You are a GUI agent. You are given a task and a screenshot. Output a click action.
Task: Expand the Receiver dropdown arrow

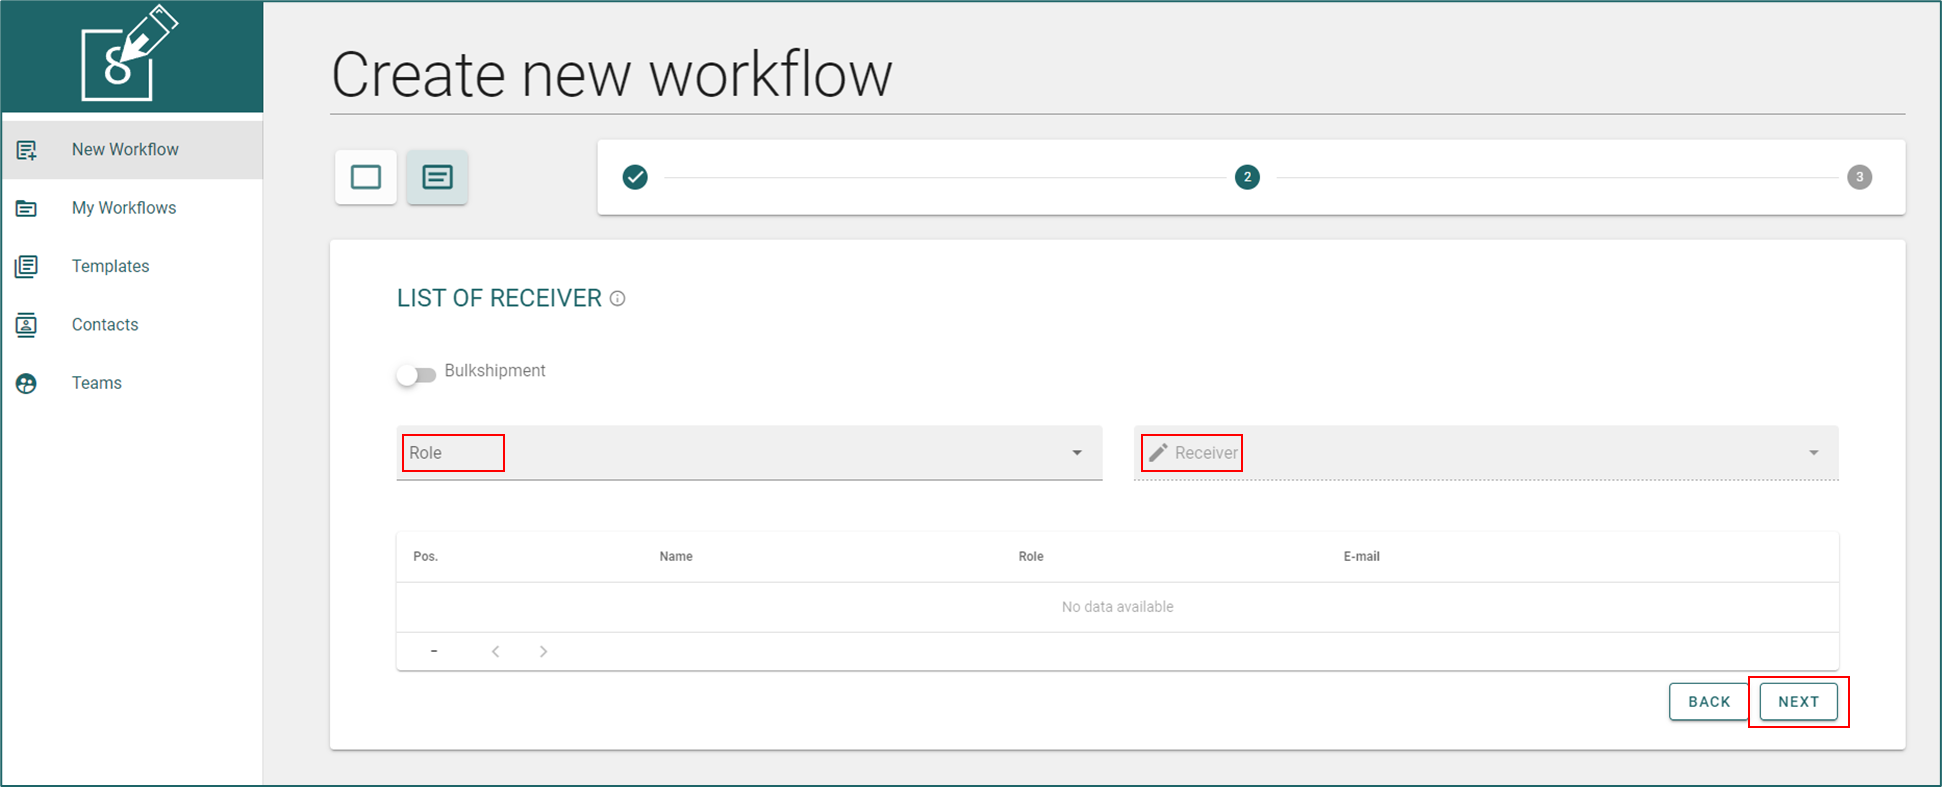[x=1814, y=453]
